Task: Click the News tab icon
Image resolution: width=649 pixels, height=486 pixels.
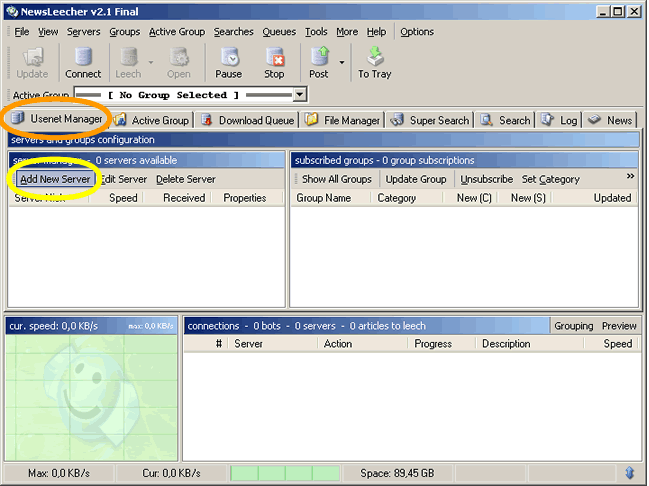Action: pos(594,120)
